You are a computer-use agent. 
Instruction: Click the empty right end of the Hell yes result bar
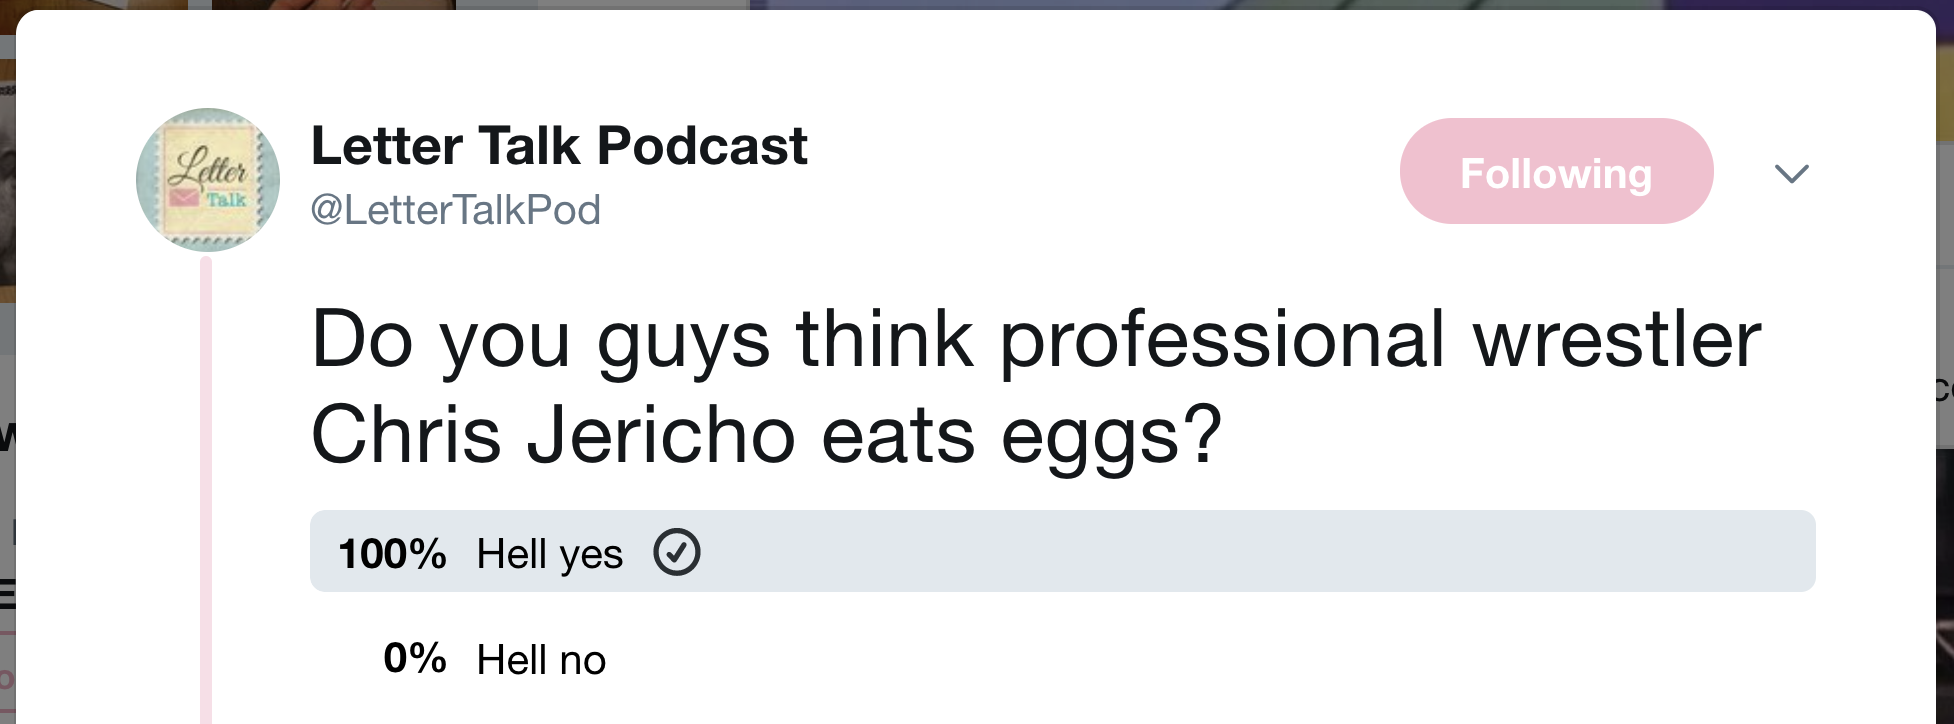coord(1700,552)
